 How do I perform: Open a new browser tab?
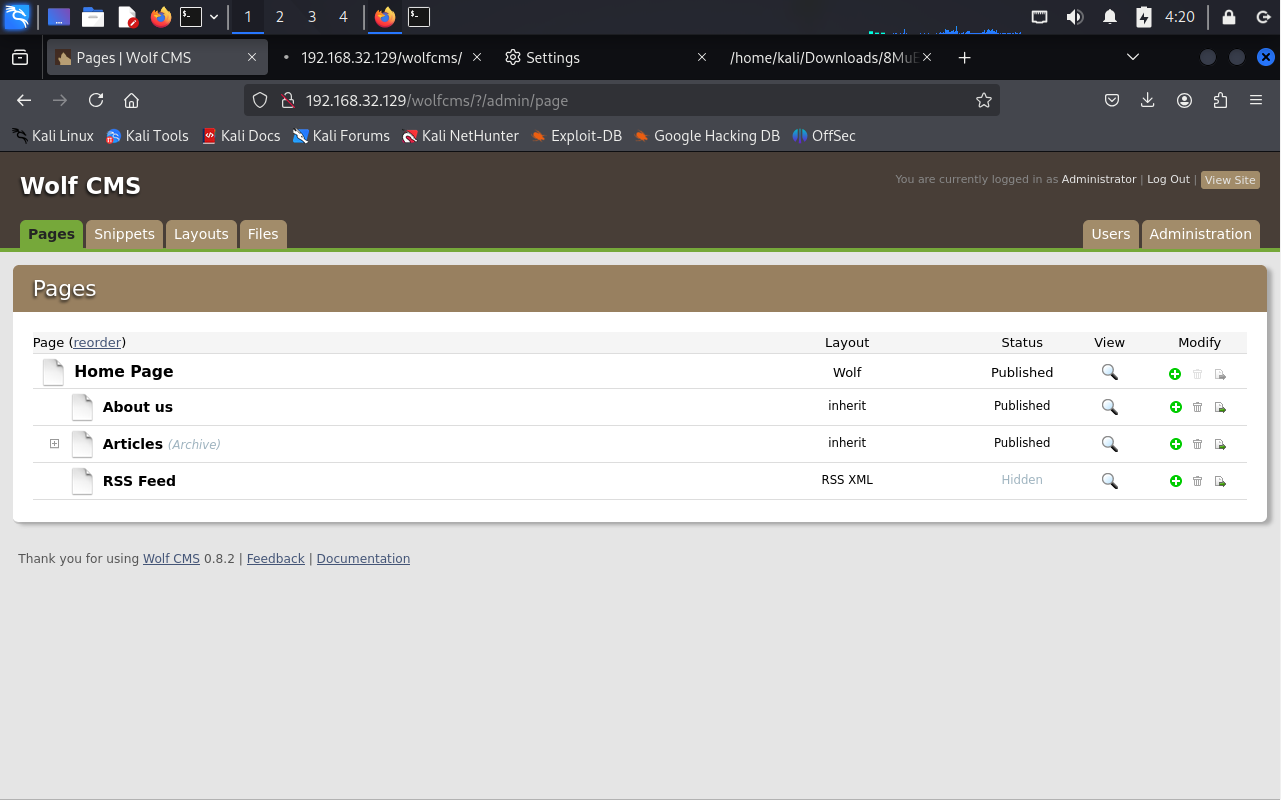coord(964,58)
